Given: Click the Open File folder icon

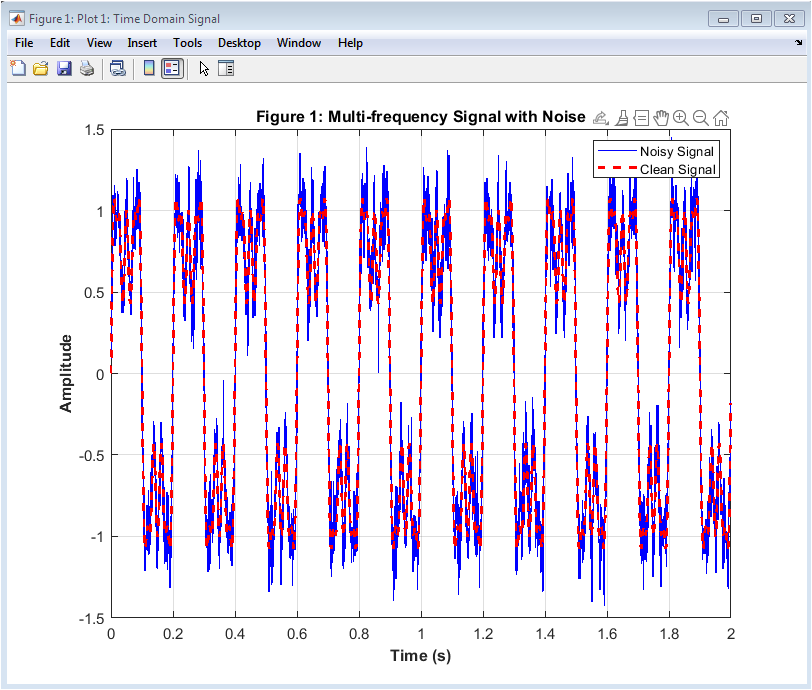Looking at the screenshot, I should 41,68.
